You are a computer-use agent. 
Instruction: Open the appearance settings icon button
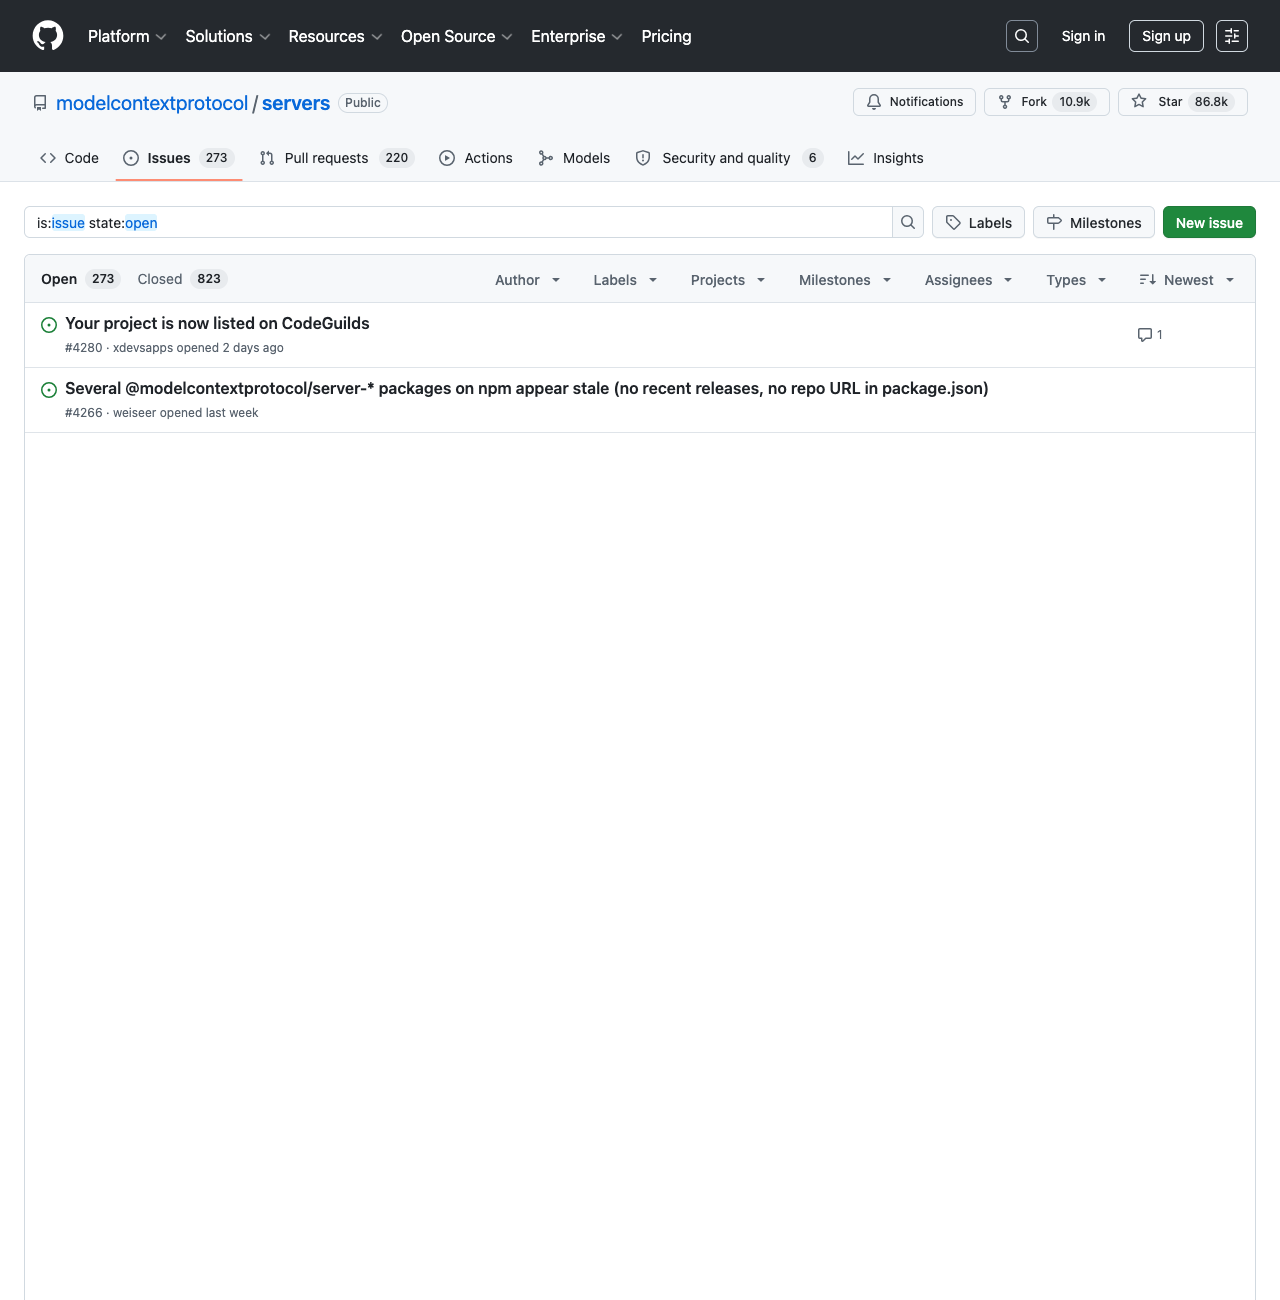[1232, 36]
